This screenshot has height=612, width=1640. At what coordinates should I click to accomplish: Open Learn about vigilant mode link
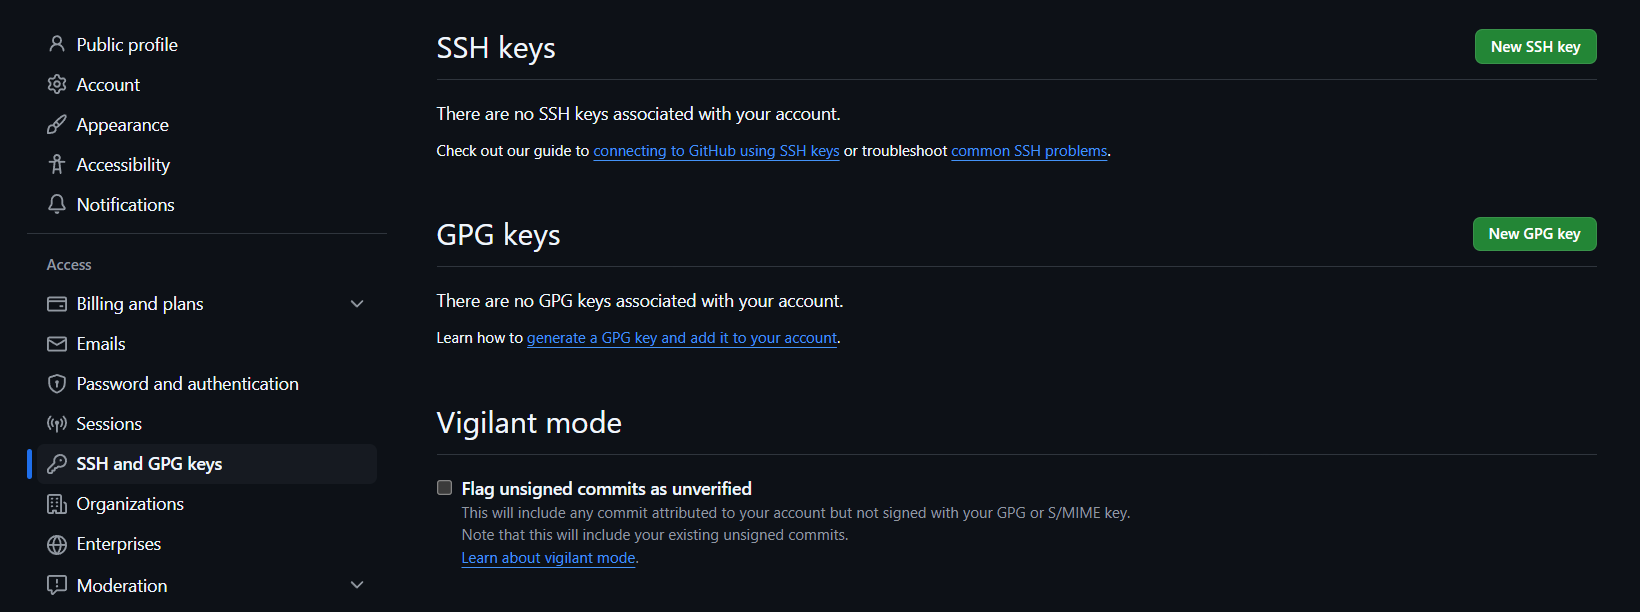click(x=548, y=558)
